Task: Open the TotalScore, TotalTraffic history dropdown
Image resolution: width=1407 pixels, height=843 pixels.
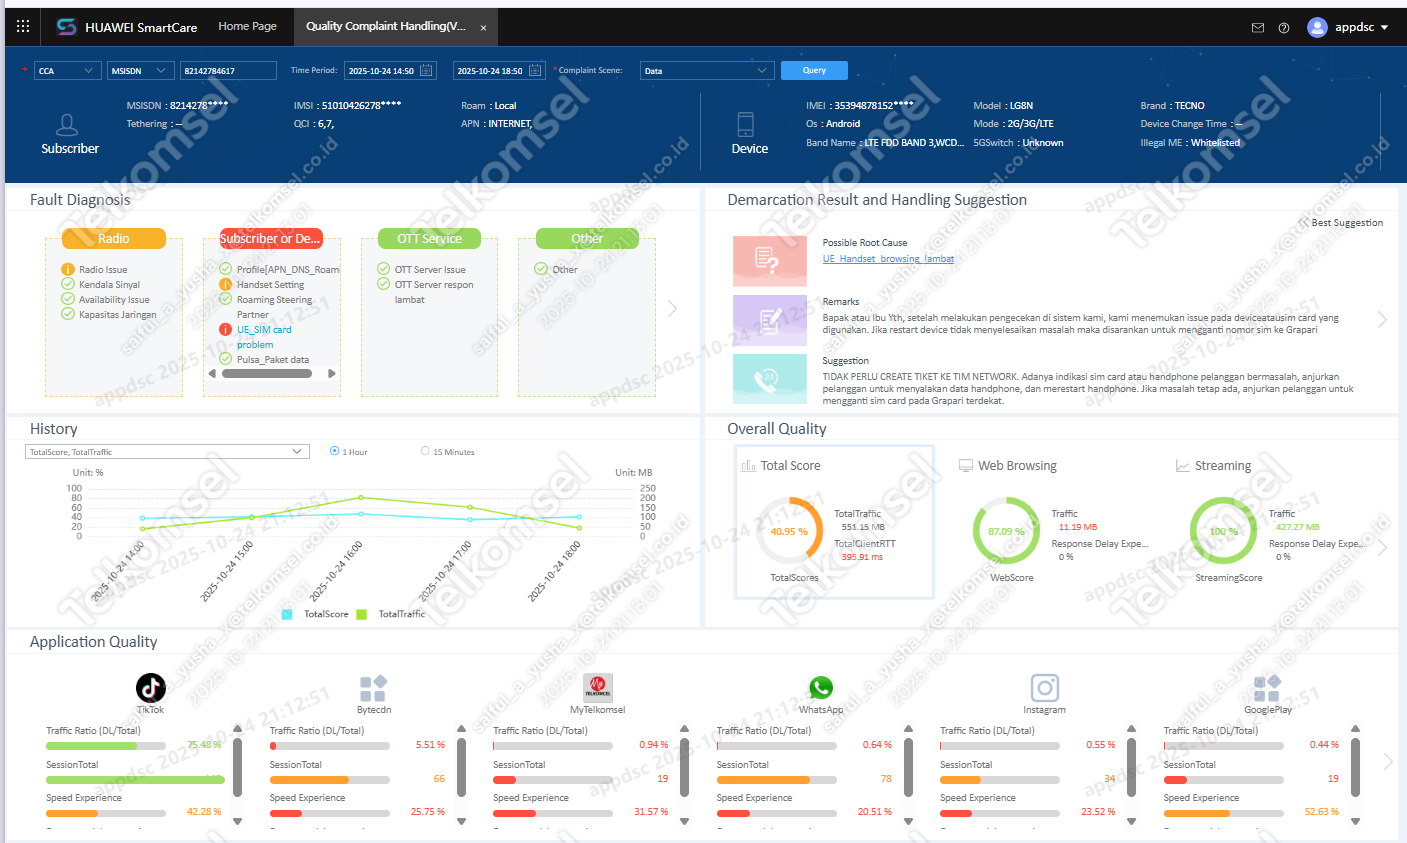Action: [165, 452]
